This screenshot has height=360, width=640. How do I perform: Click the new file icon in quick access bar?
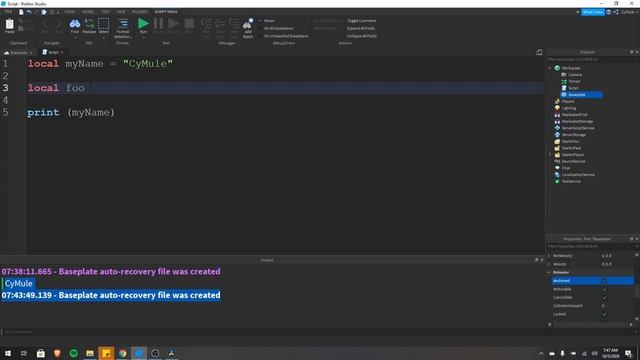(21, 12)
